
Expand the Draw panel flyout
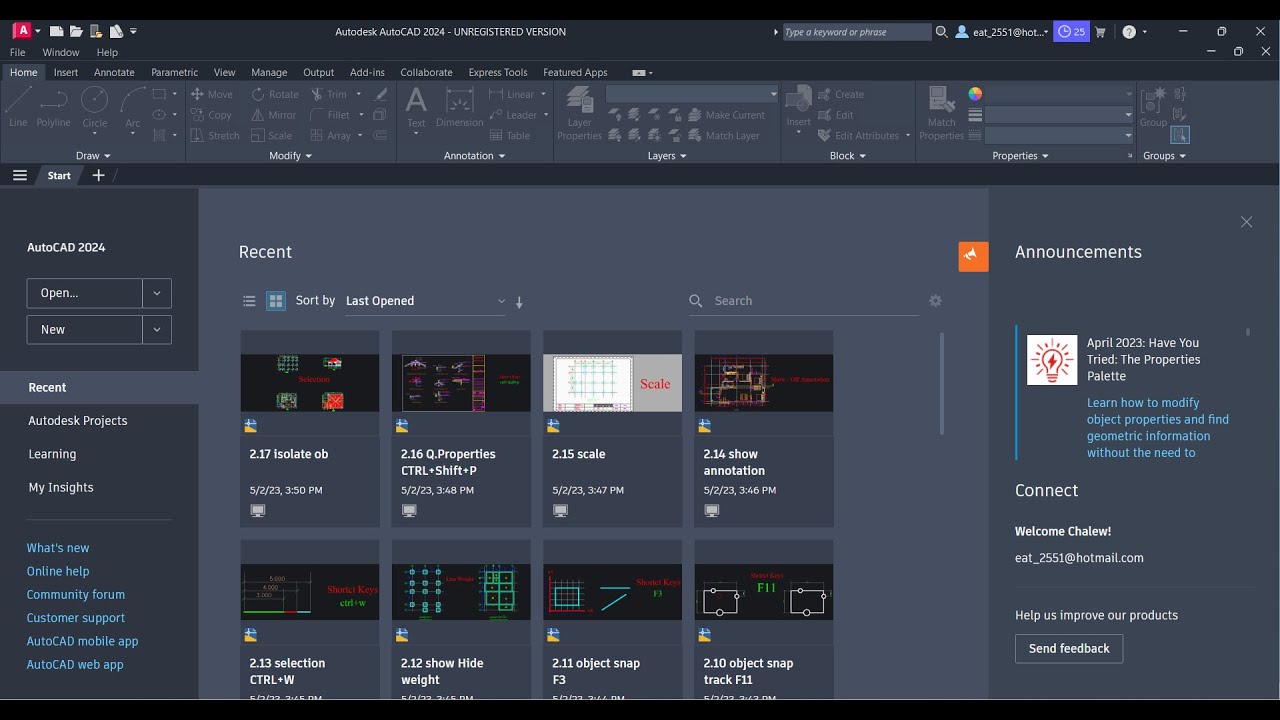point(93,156)
